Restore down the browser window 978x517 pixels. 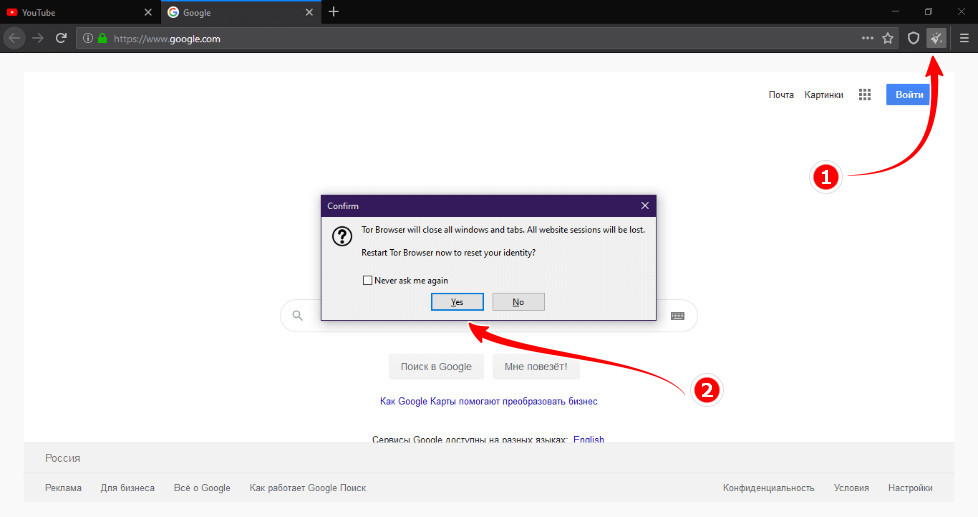click(x=928, y=12)
